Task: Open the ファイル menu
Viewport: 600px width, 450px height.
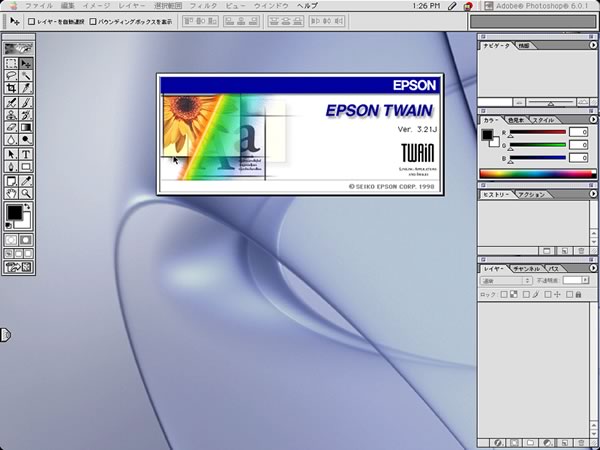Action: (x=39, y=6)
